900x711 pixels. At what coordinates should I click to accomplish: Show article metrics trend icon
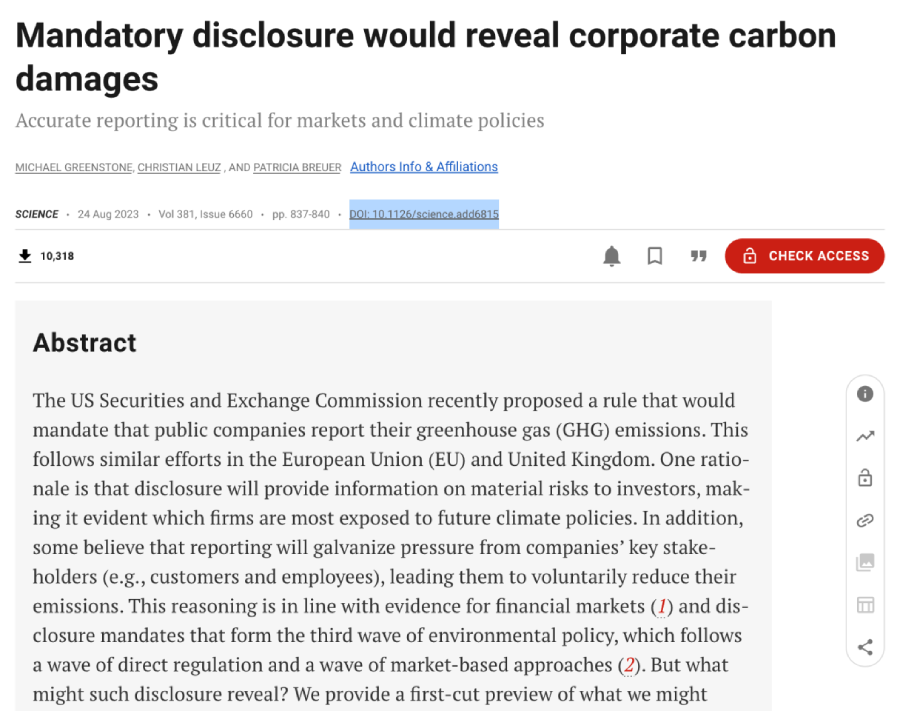pyautogui.click(x=865, y=436)
